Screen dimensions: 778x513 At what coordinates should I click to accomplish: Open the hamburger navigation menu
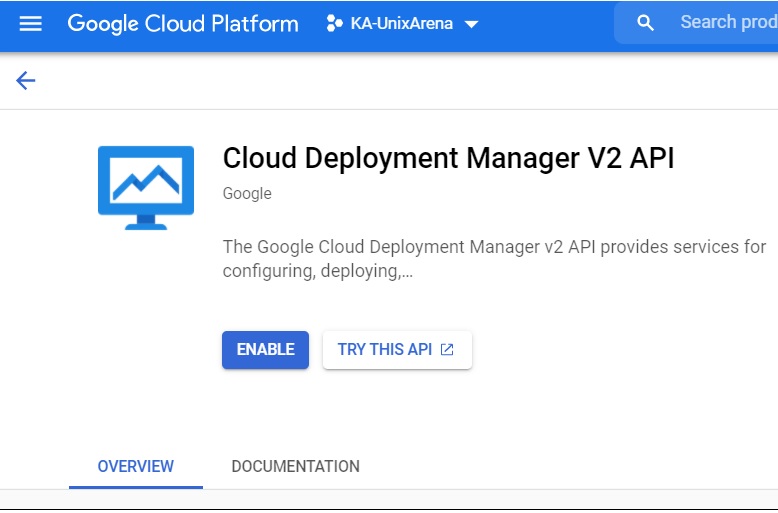coord(30,23)
